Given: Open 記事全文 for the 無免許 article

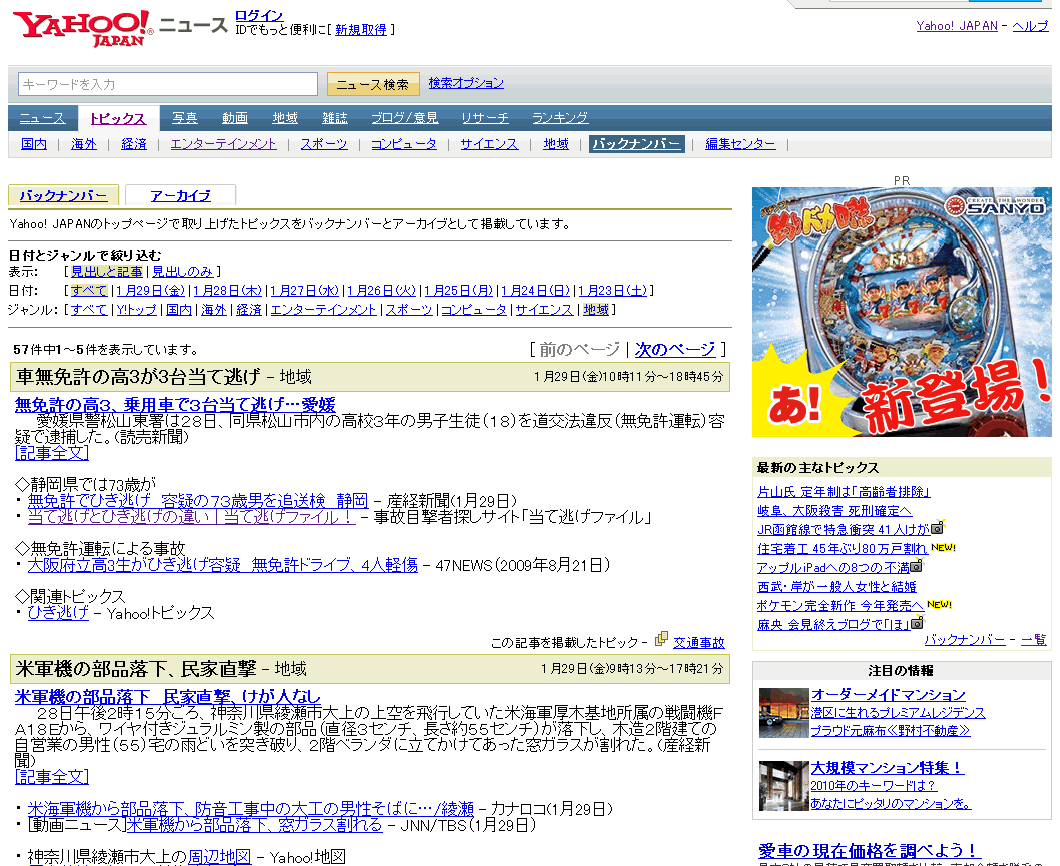Looking at the screenshot, I should click(52, 453).
